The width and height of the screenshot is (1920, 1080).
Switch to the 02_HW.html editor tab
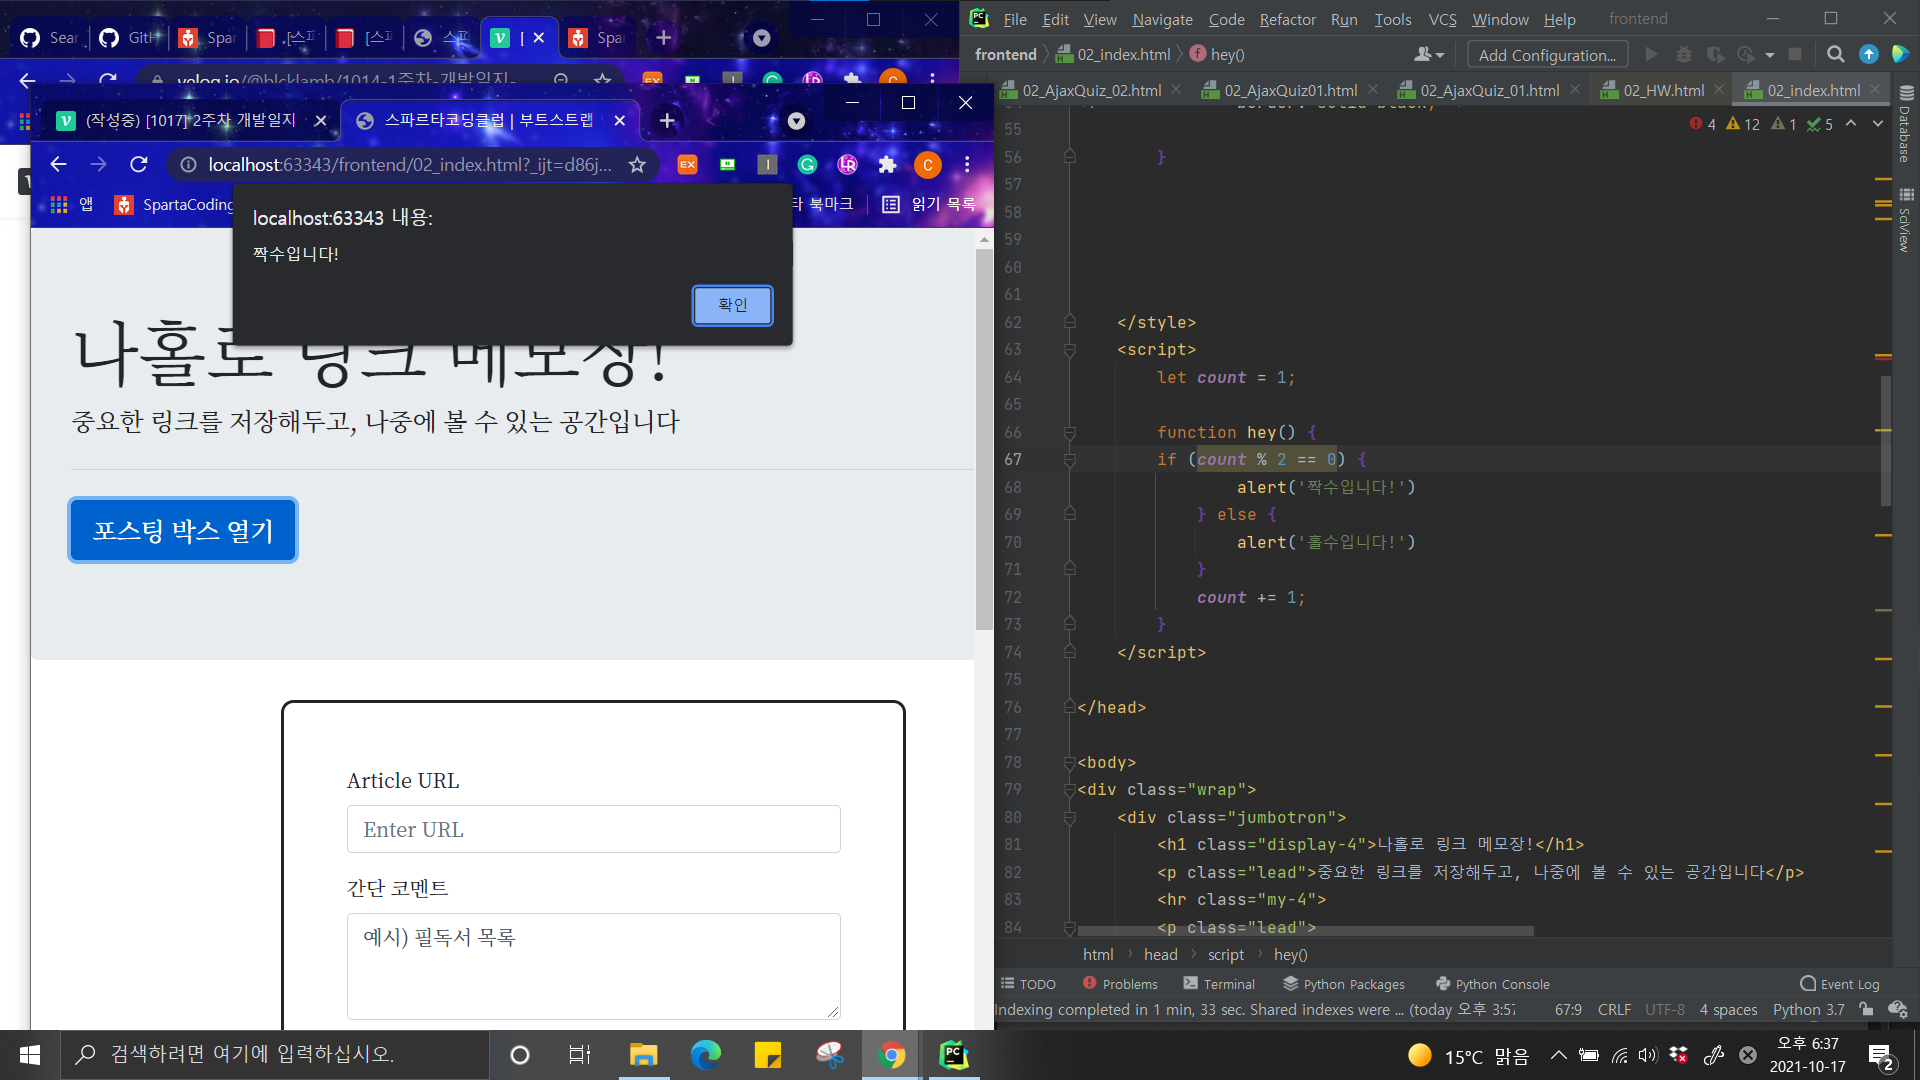pos(1663,90)
